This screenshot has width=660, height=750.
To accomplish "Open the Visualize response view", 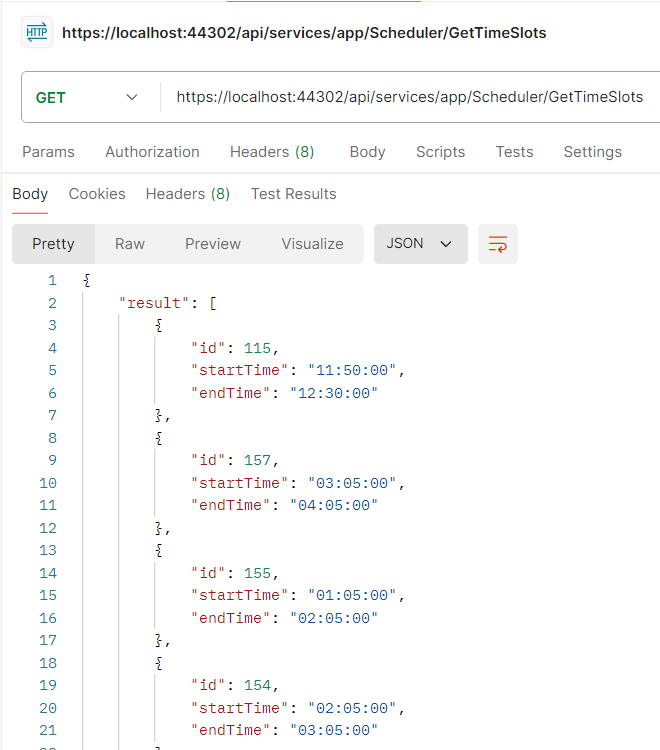I will [x=312, y=244].
